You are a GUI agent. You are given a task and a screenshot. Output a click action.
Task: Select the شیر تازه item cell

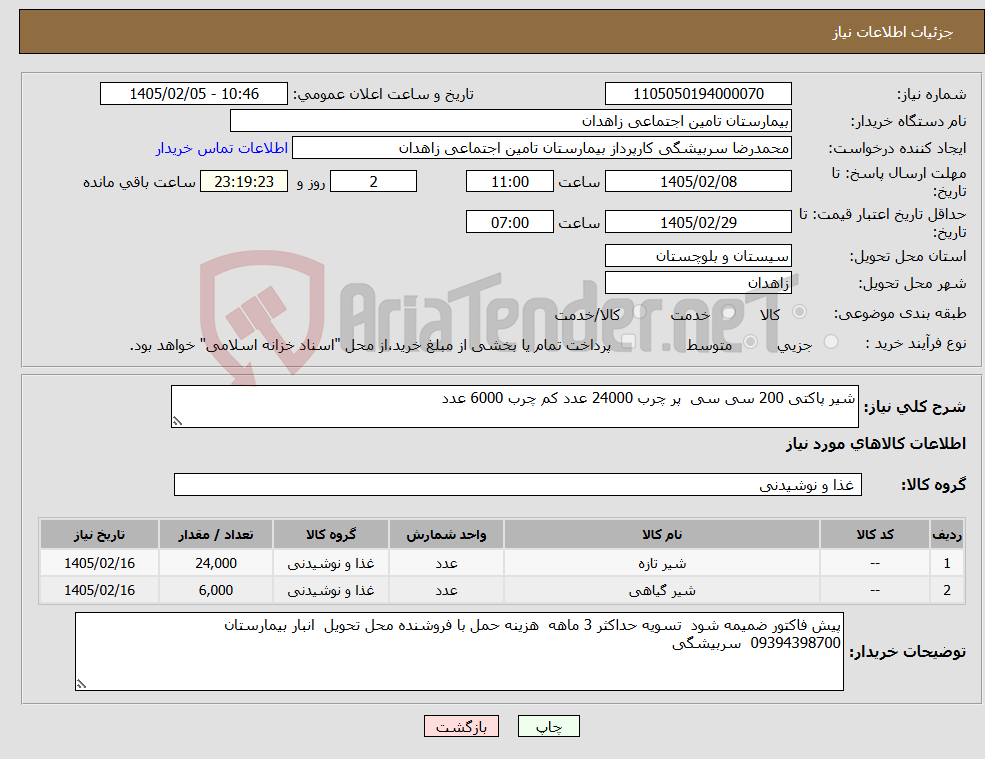click(x=661, y=563)
